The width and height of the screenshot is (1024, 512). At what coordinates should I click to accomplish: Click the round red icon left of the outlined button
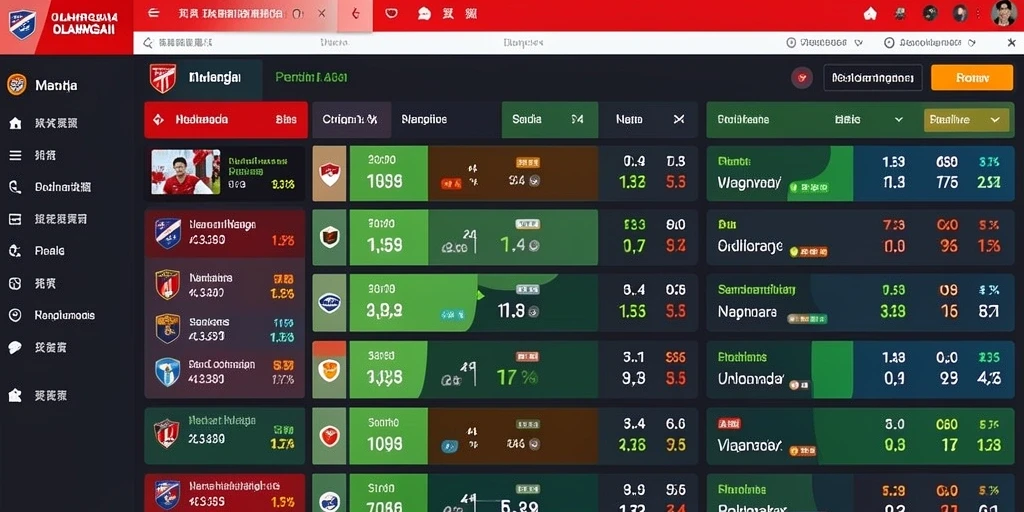pos(801,78)
